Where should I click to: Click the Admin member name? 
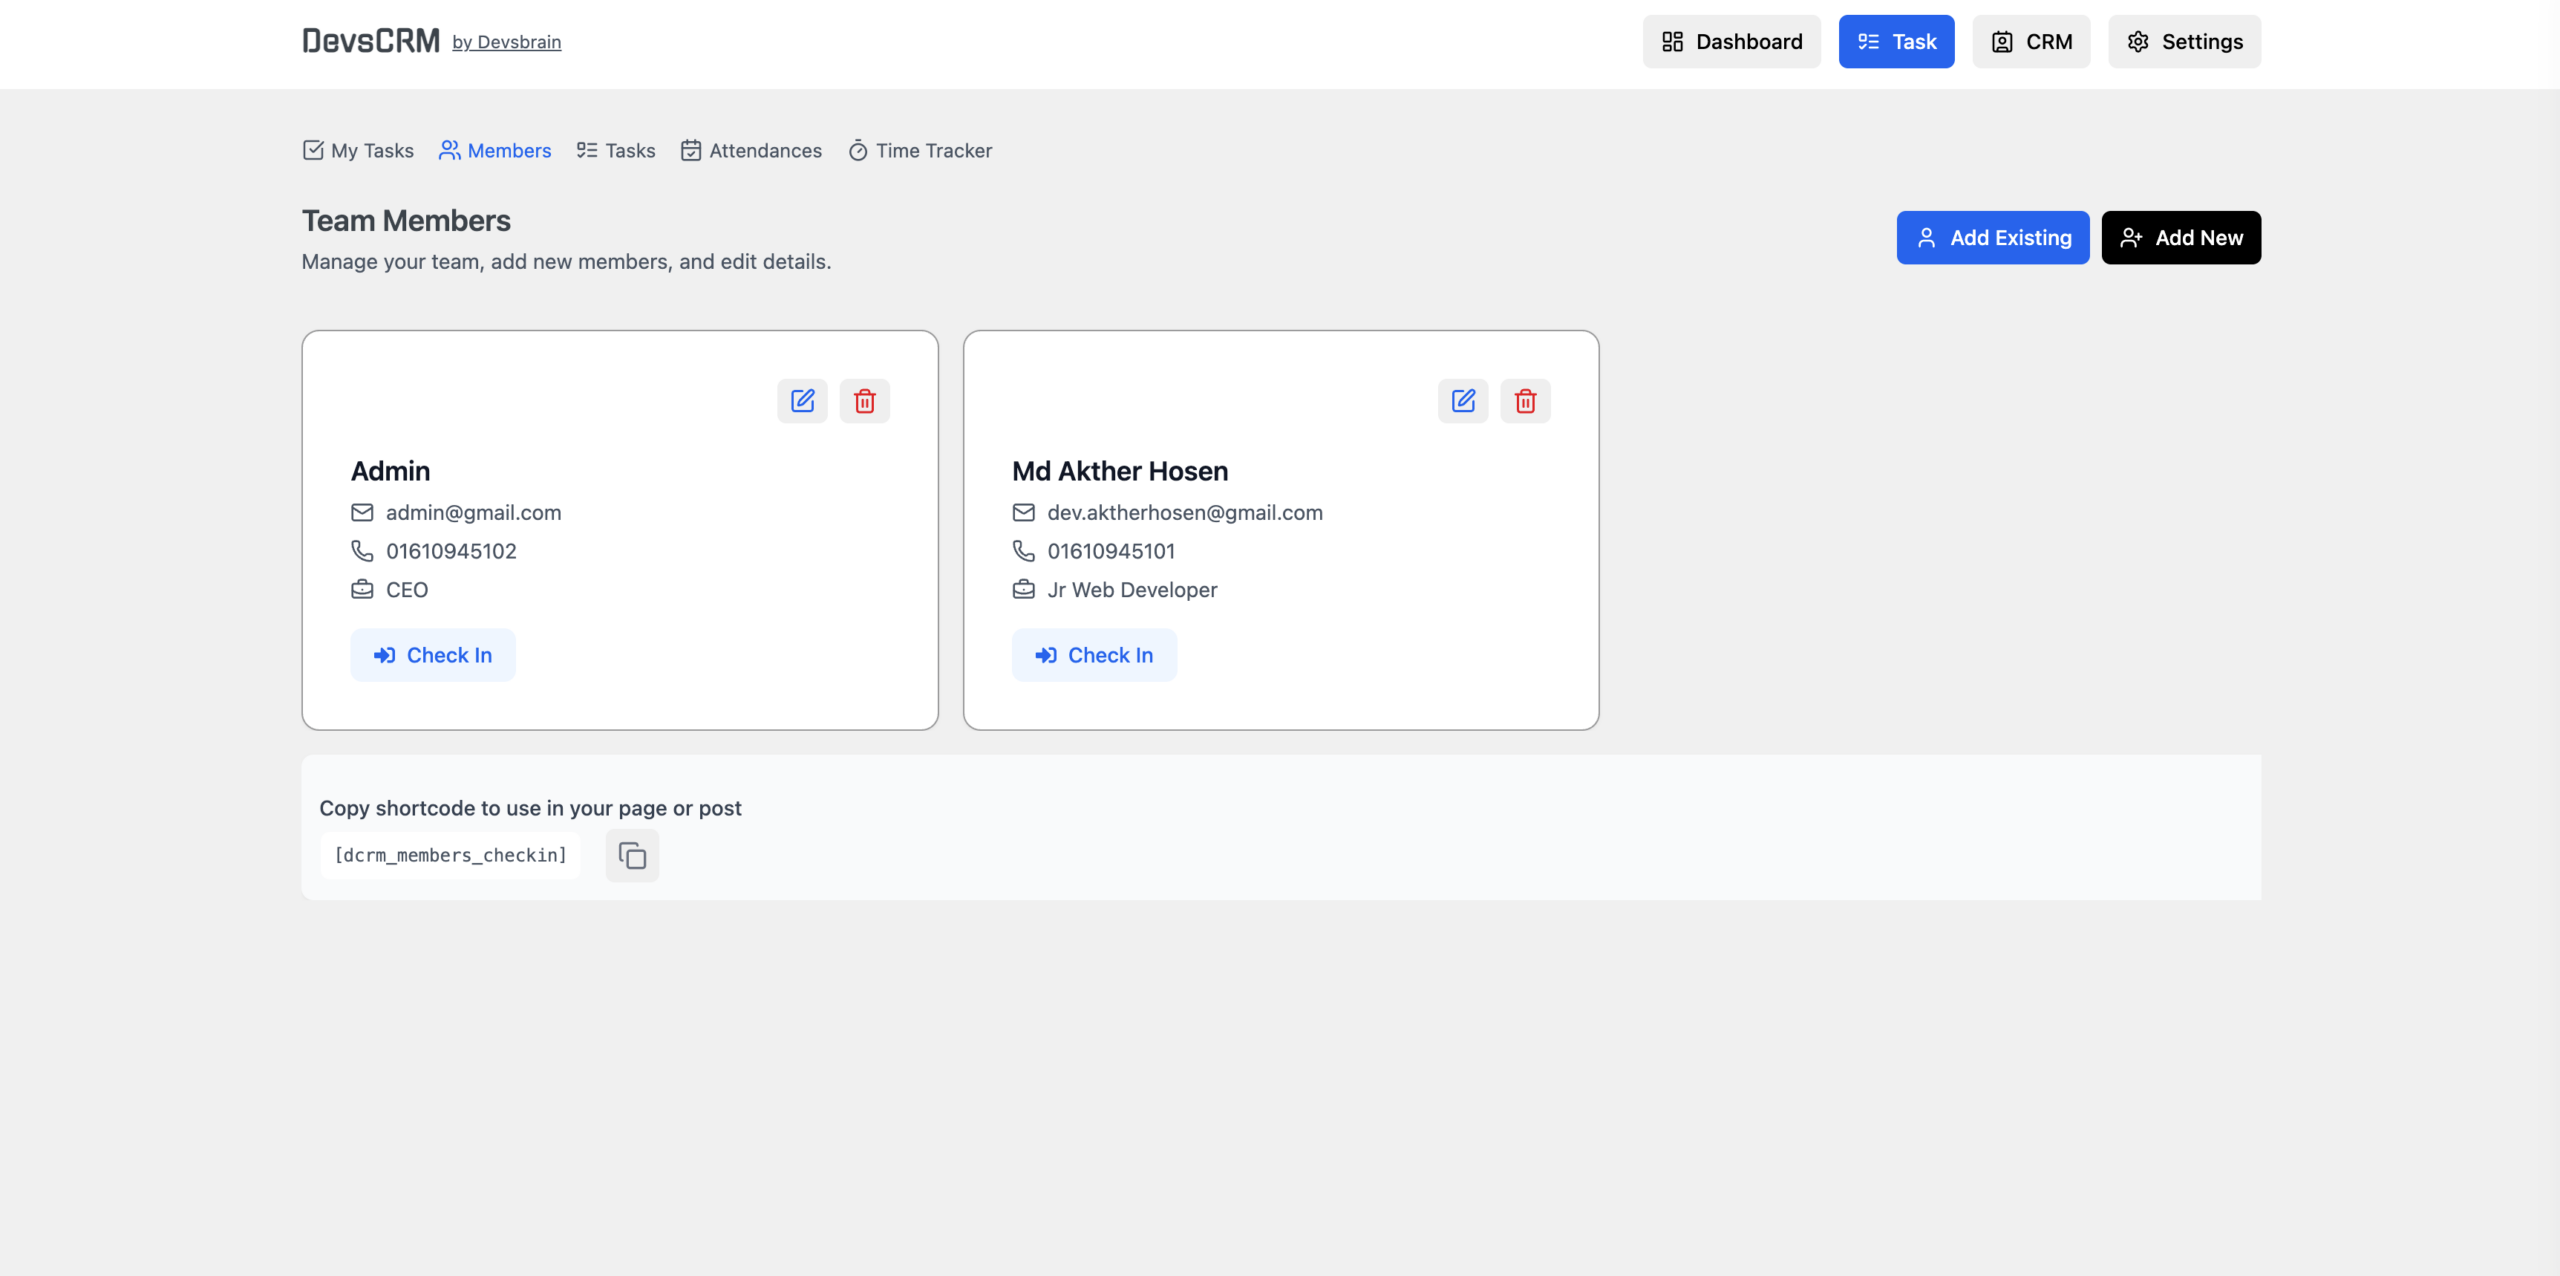point(391,471)
